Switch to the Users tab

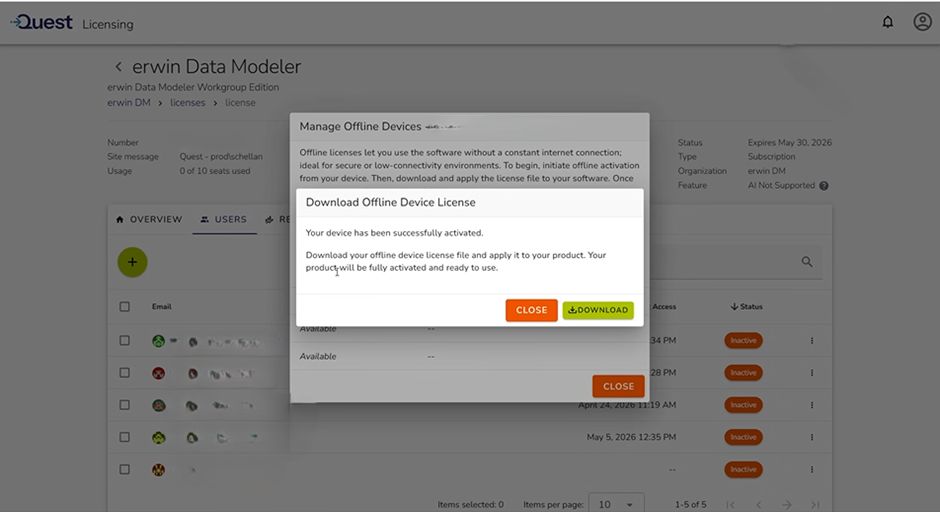coord(224,219)
